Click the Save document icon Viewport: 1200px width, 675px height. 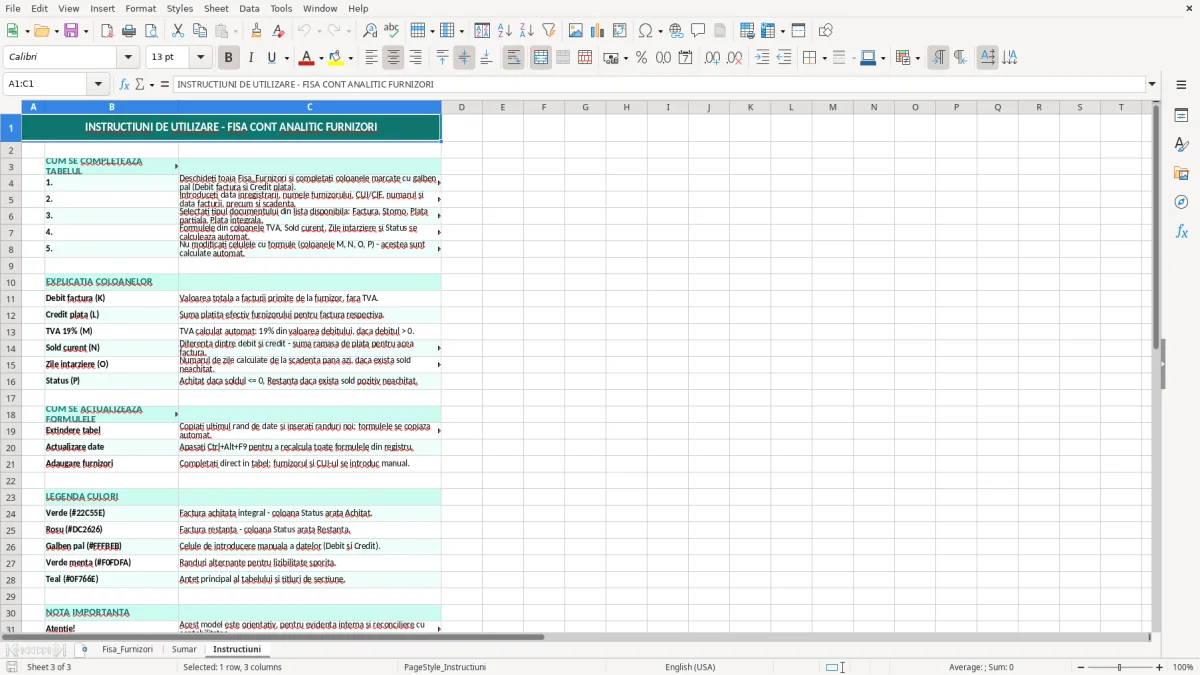[x=71, y=31]
